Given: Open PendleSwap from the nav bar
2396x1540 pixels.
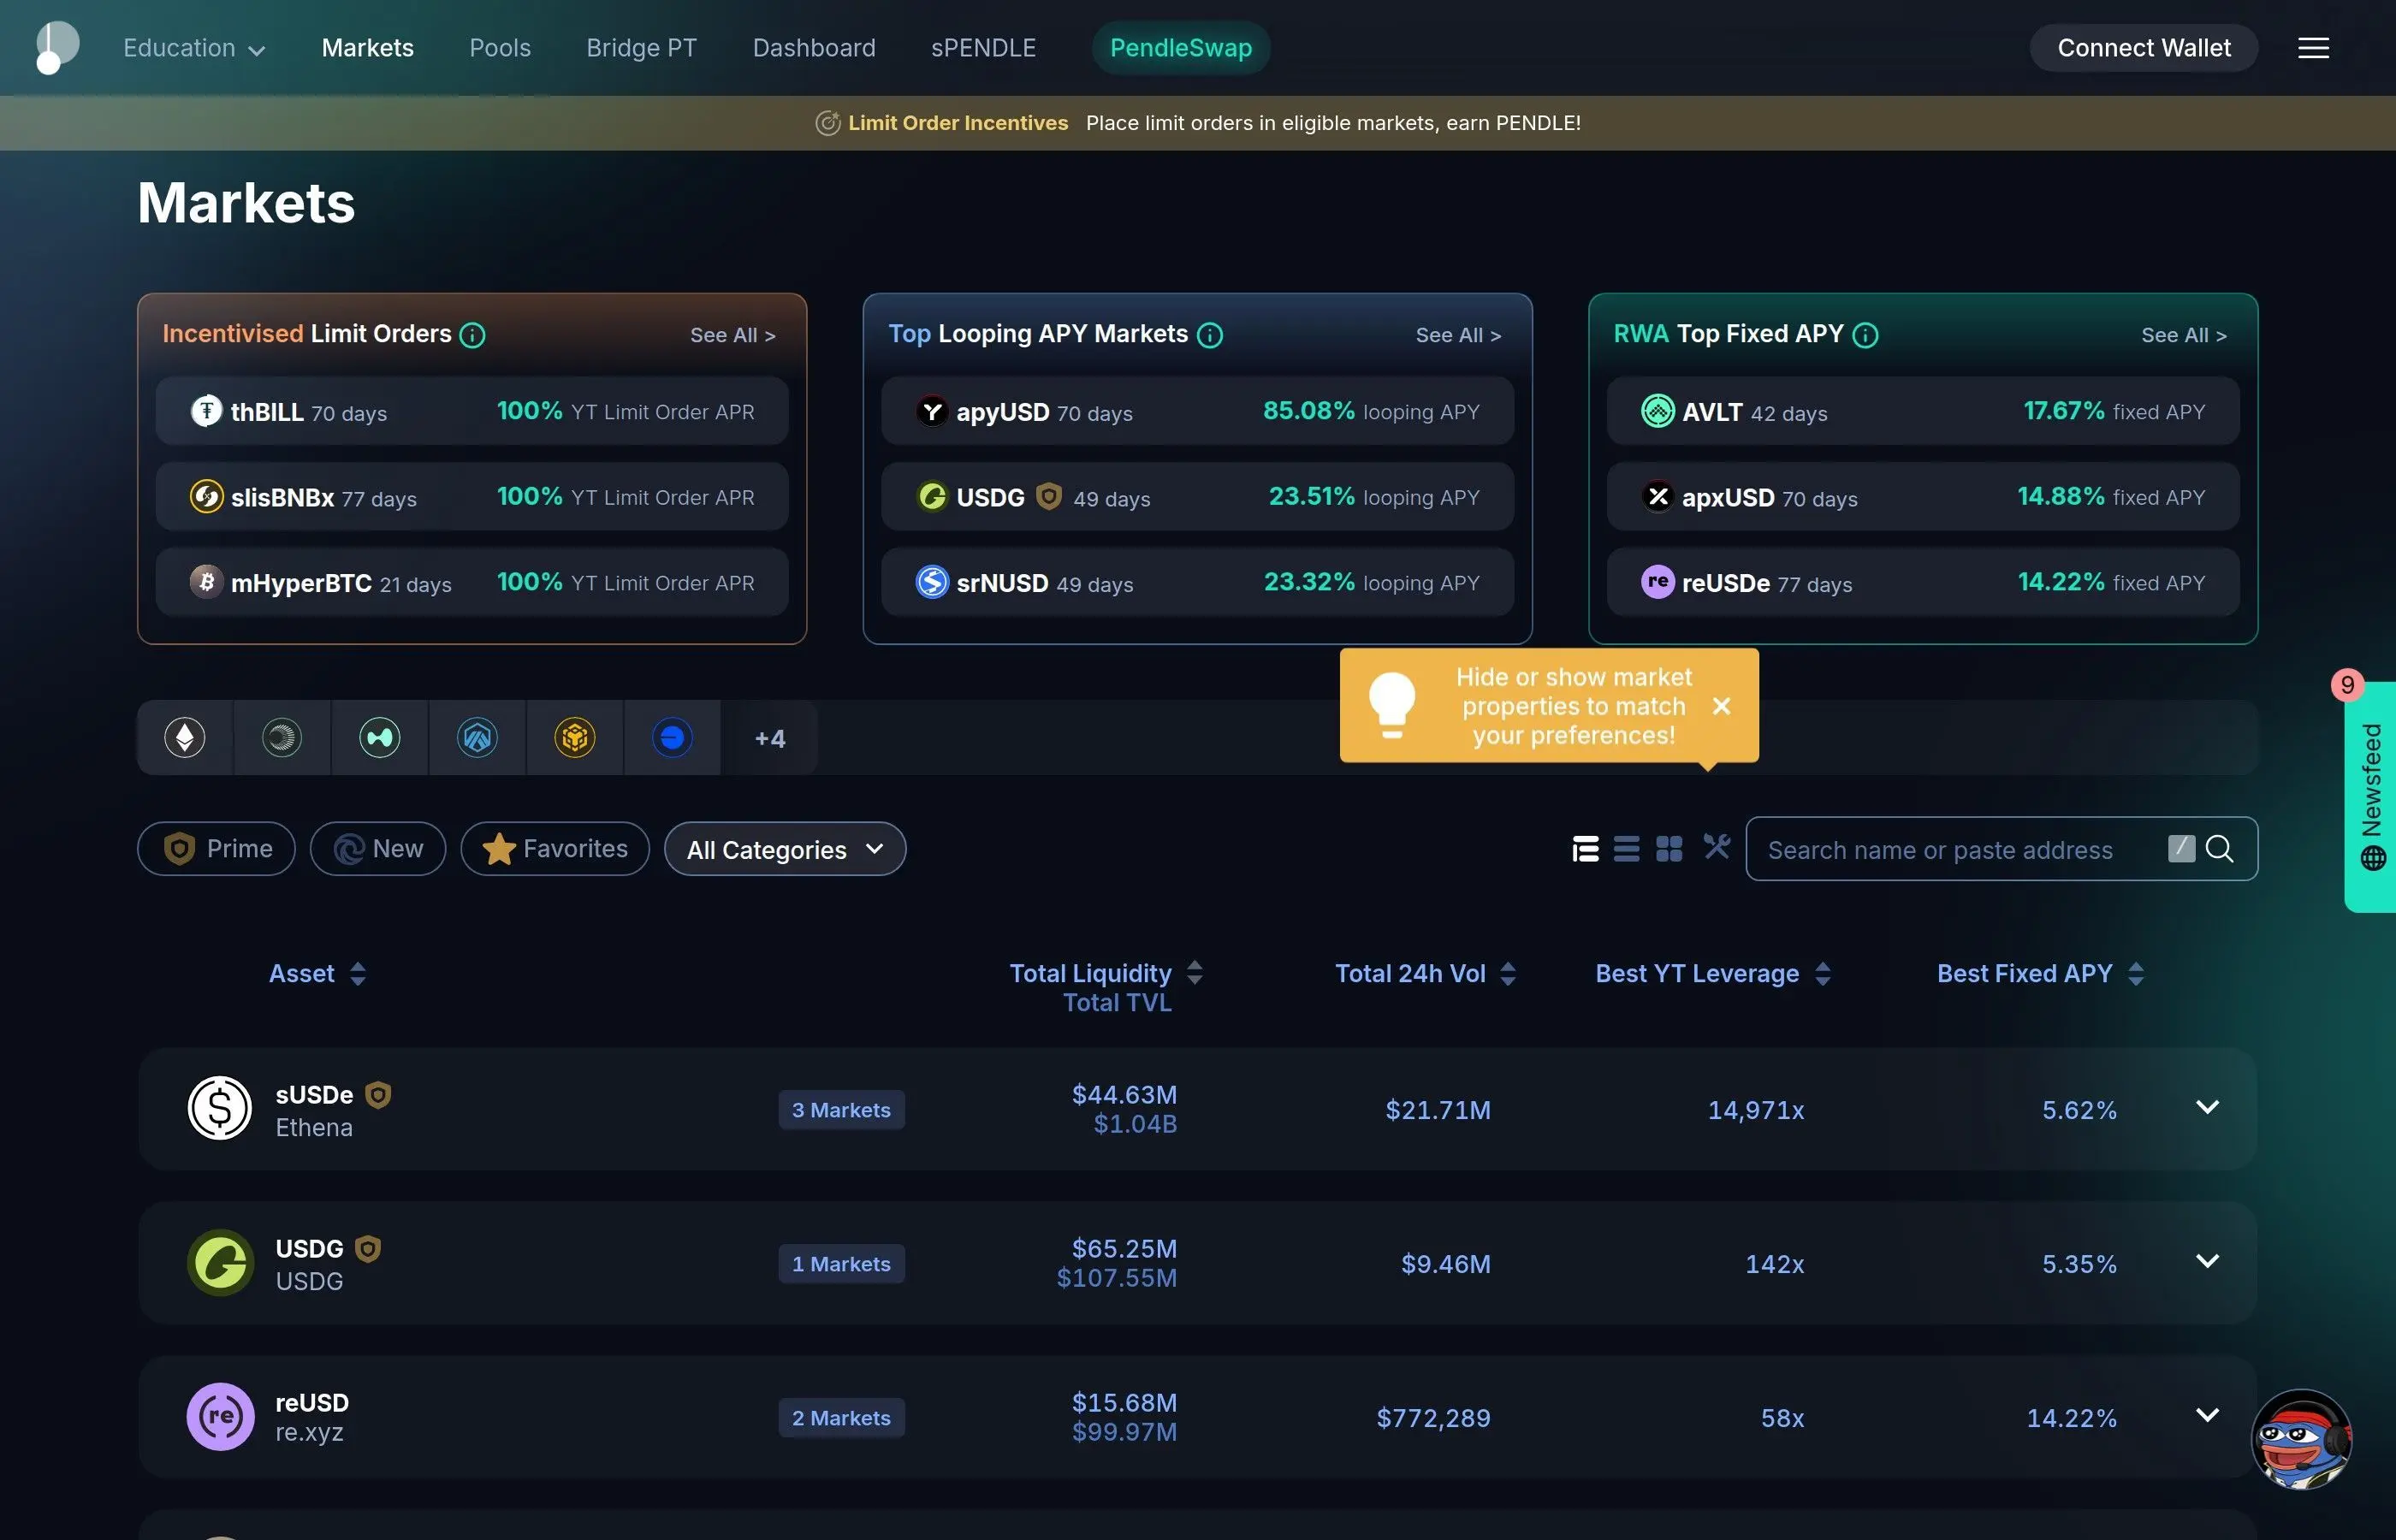Looking at the screenshot, I should click(1181, 48).
